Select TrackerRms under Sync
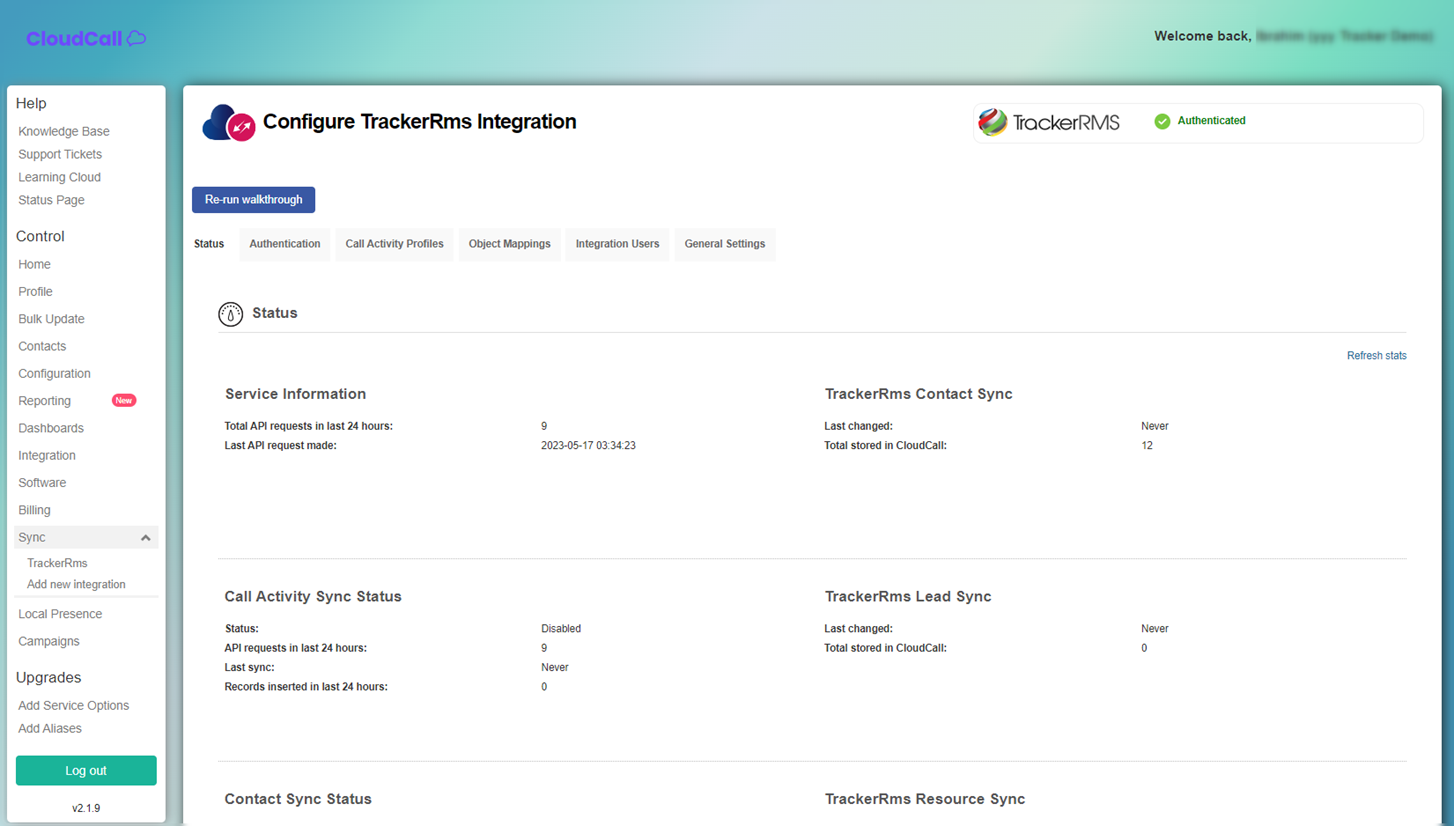Image resolution: width=1454 pixels, height=826 pixels. point(57,563)
